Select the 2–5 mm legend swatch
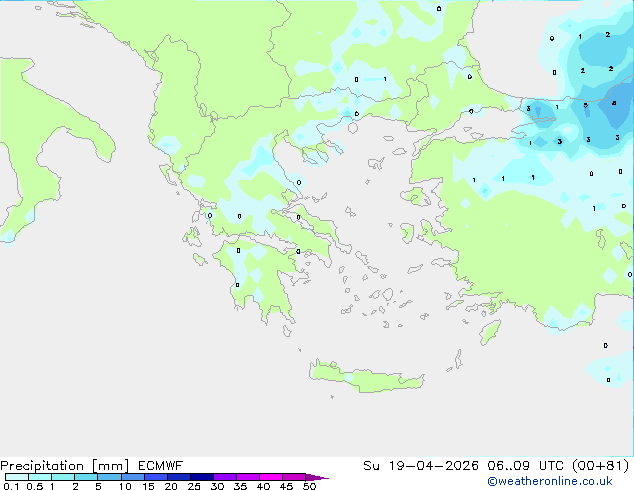Viewport: 634px width, 490px height. point(86,477)
